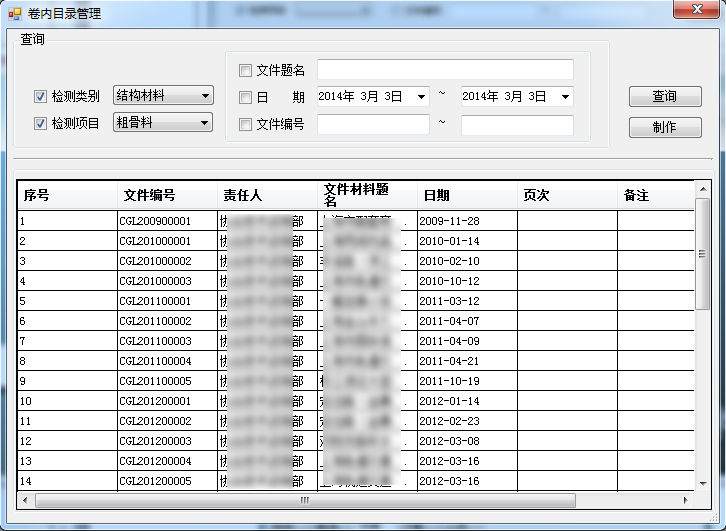Open the end date picker dropdown
Image resolution: width=726 pixels, height=531 pixels.
pyautogui.click(x=565, y=97)
